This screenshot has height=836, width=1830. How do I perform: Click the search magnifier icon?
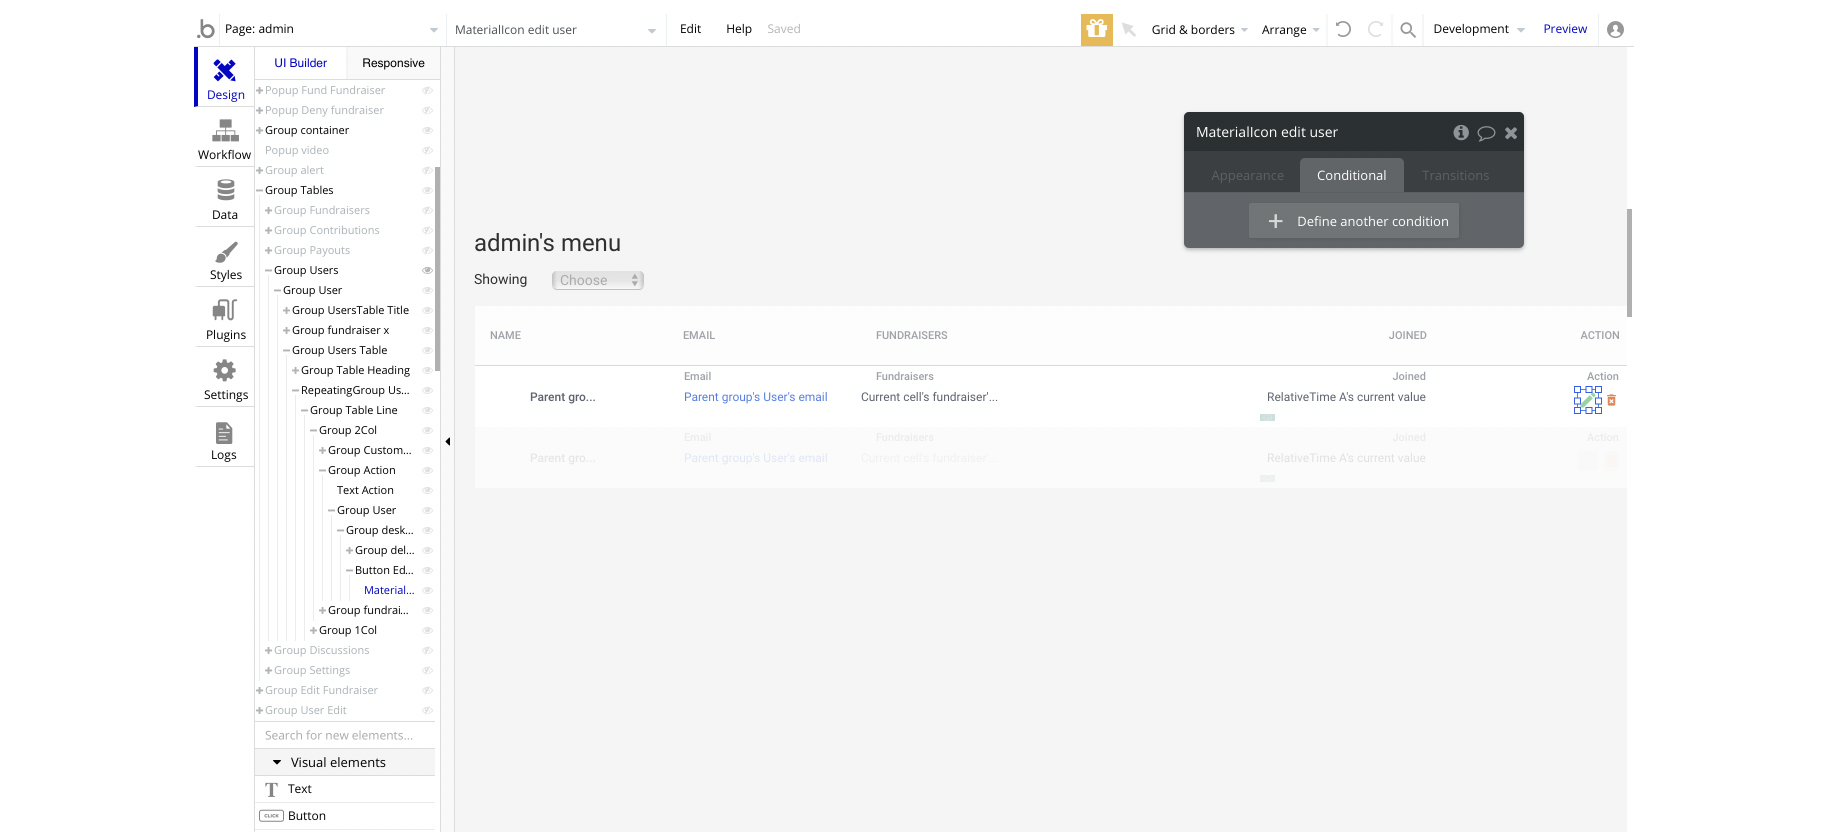[x=1408, y=30]
